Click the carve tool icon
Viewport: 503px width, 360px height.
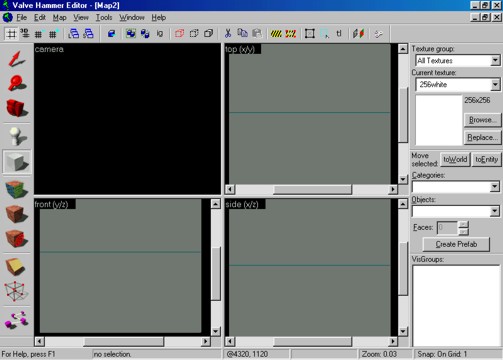(111, 34)
